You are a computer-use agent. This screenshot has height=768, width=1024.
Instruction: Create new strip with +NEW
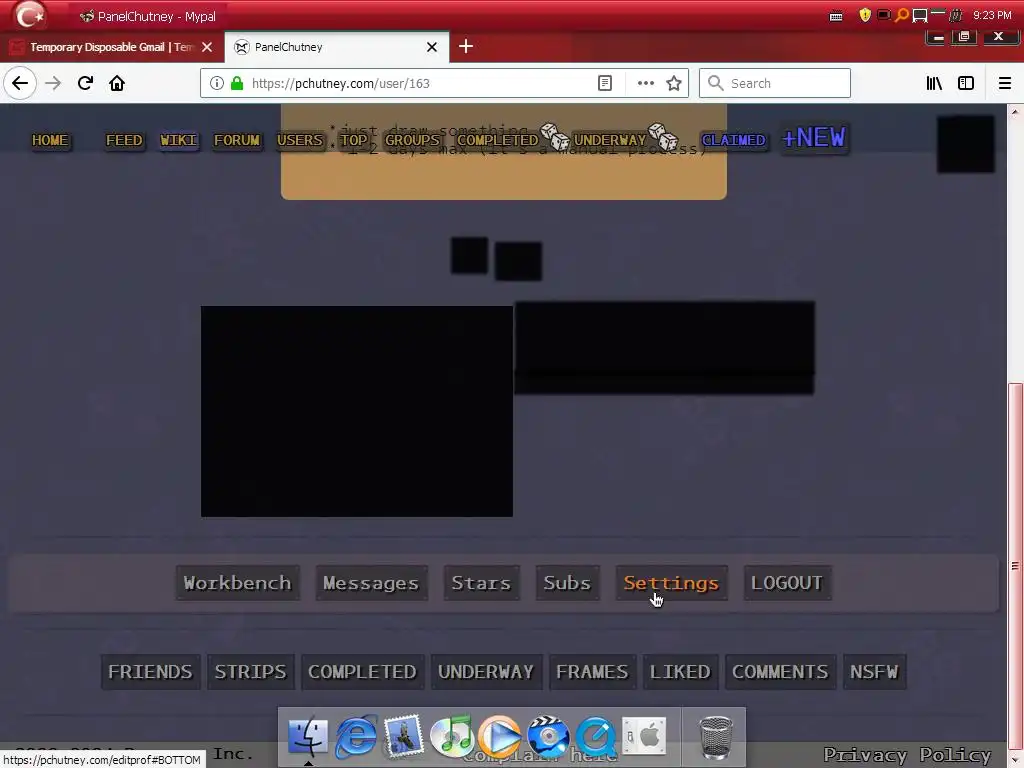[x=814, y=138]
